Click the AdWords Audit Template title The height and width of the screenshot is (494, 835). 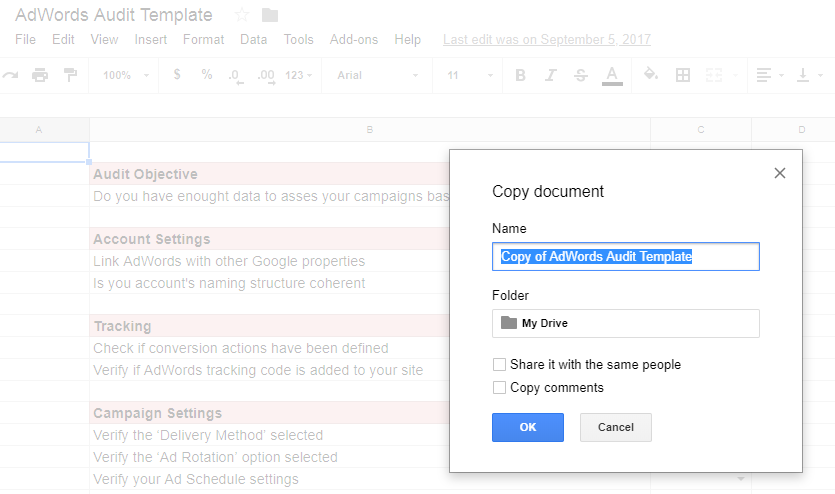(x=113, y=15)
